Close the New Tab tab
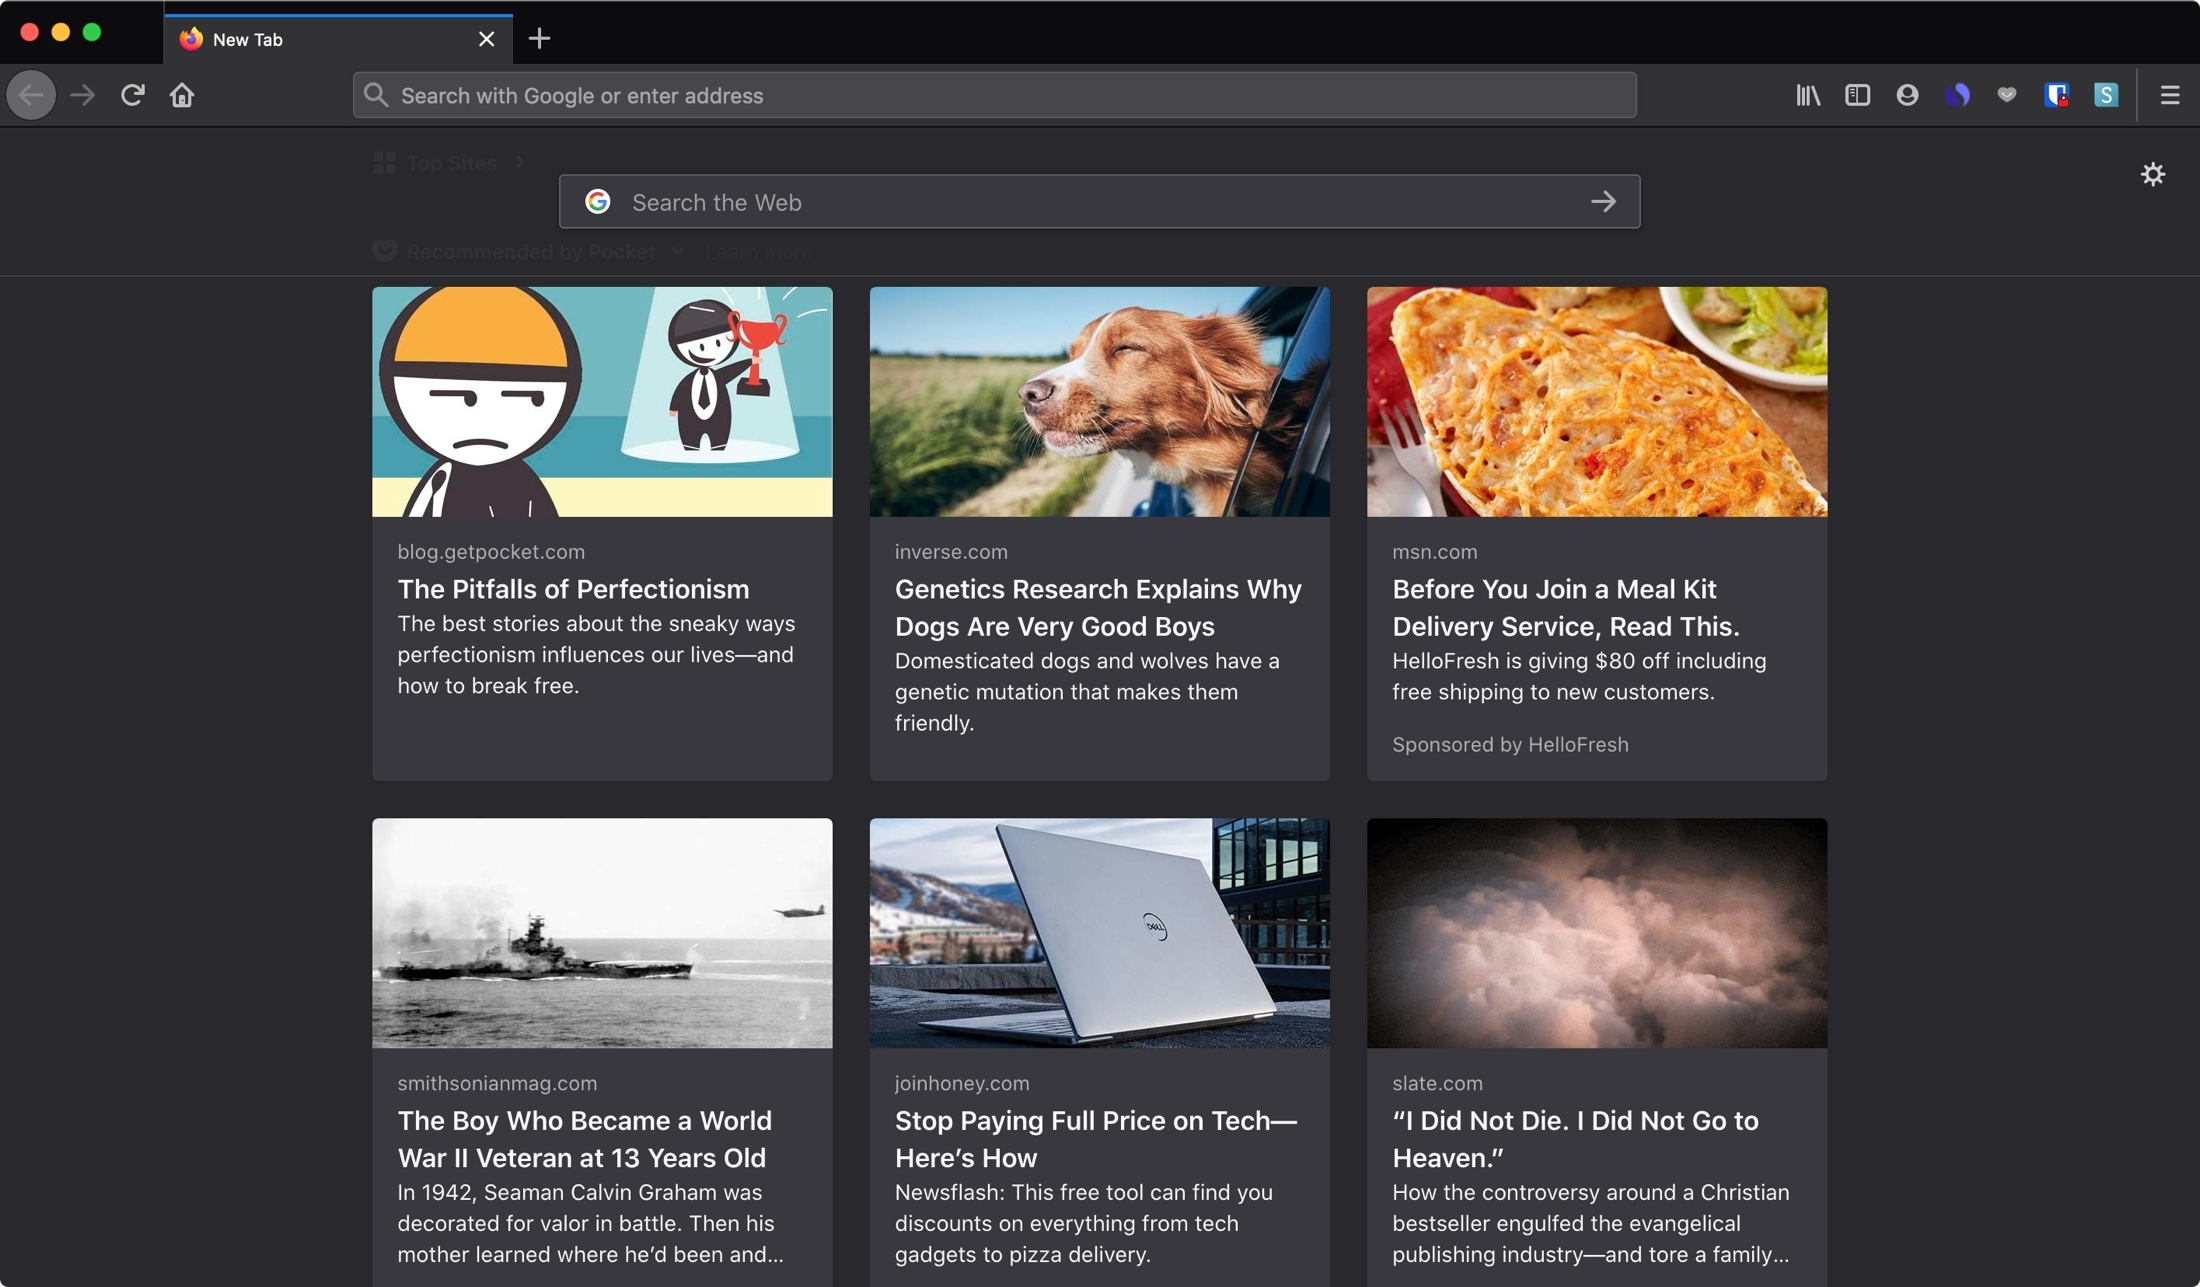Screen dimensions: 2200x1287 486,39
